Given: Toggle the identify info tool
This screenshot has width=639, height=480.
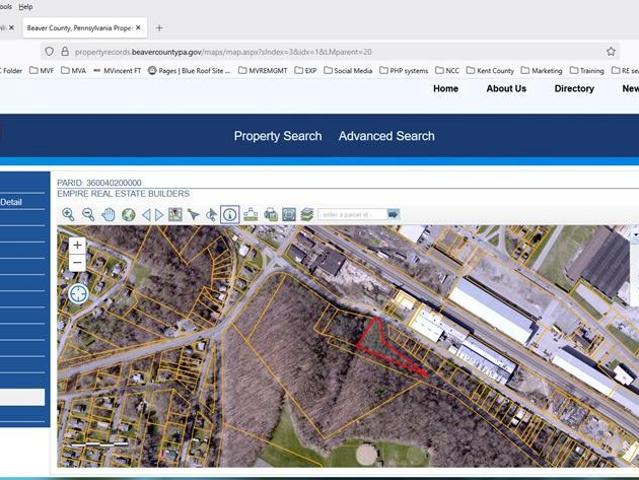Looking at the screenshot, I should [x=230, y=214].
